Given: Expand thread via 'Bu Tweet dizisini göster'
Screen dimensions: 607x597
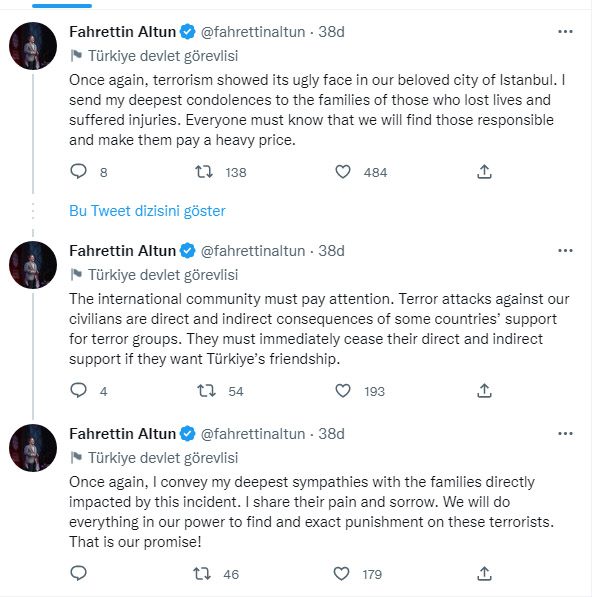Looking at the screenshot, I should click(147, 211).
